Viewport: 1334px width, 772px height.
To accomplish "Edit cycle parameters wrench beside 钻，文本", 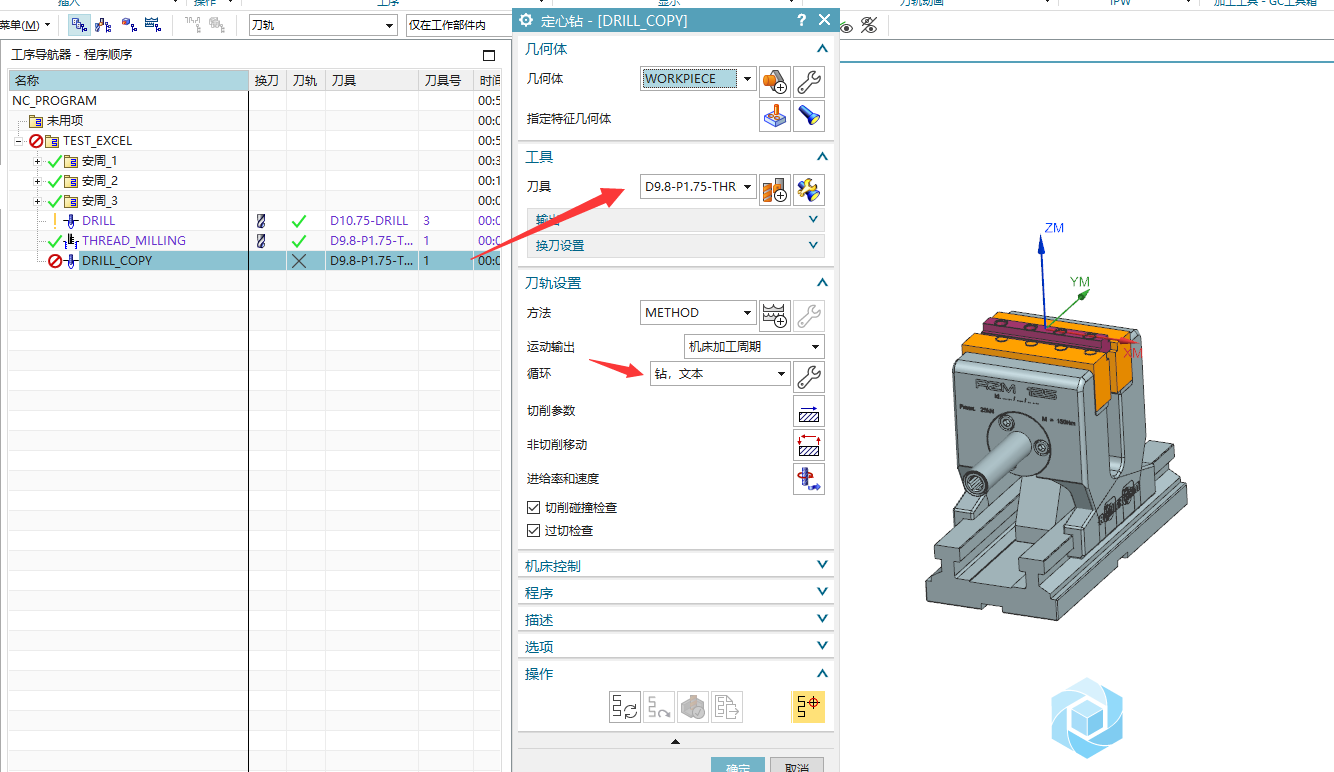I will [809, 376].
